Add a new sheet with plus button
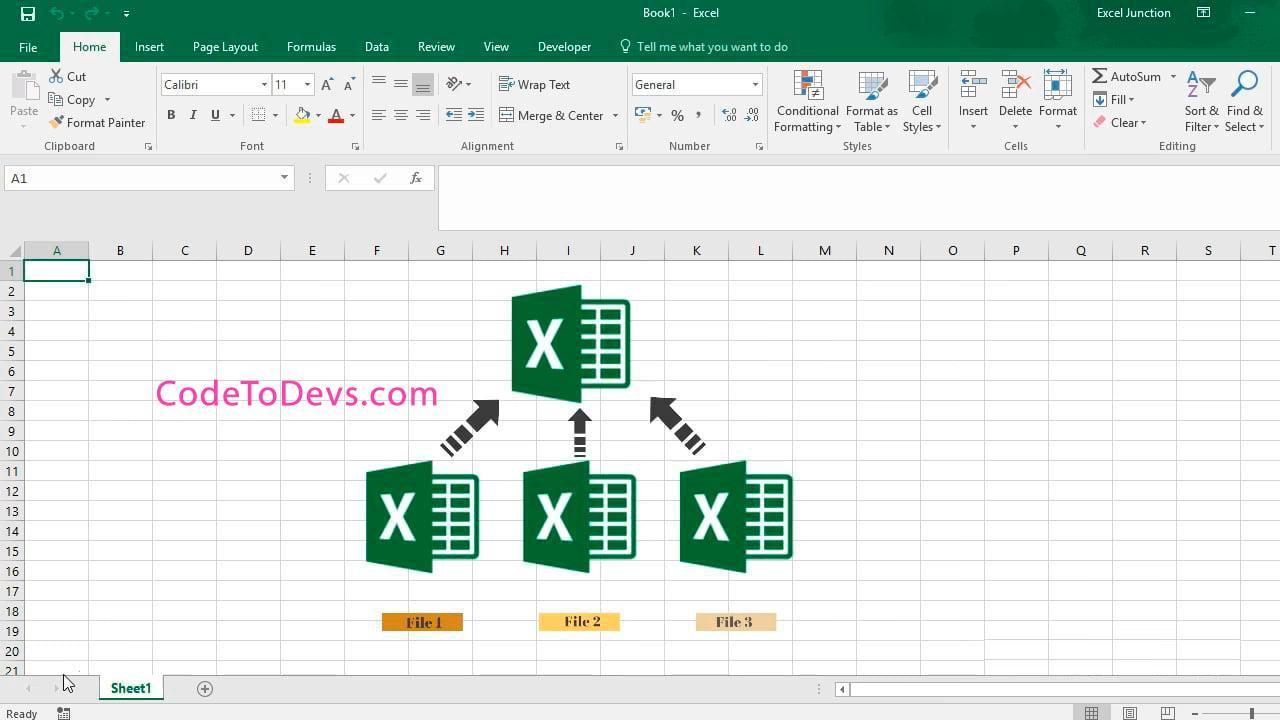The image size is (1280, 720). (205, 688)
